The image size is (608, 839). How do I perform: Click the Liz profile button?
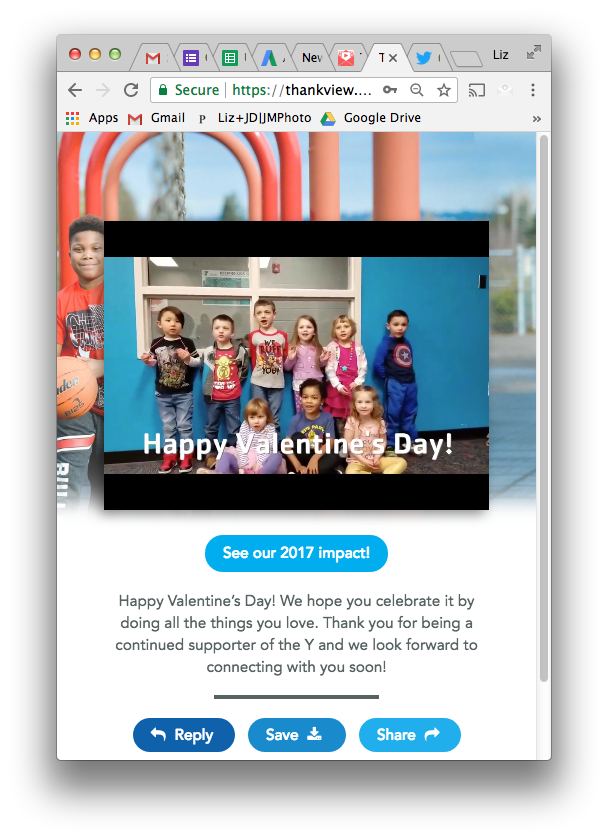click(500, 55)
